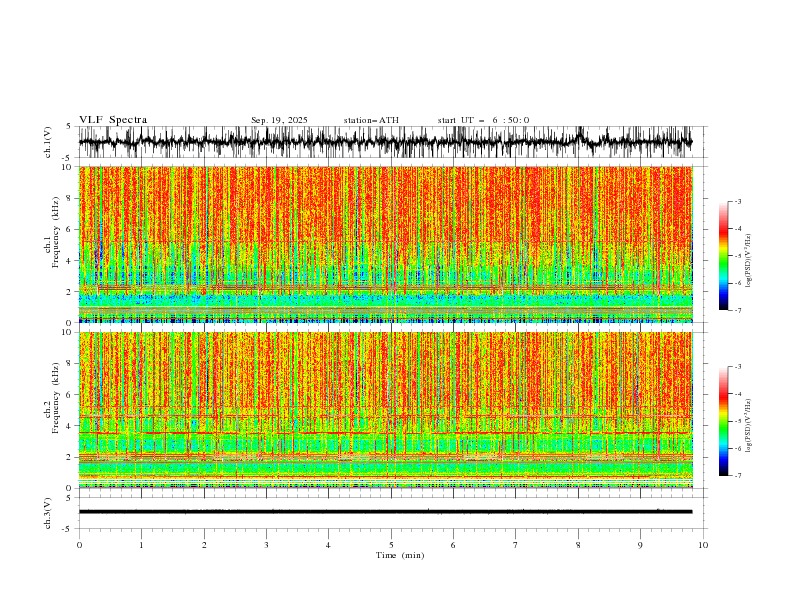Click the ch.3 flat voltage trace
792x612 pixels.
tap(385, 512)
